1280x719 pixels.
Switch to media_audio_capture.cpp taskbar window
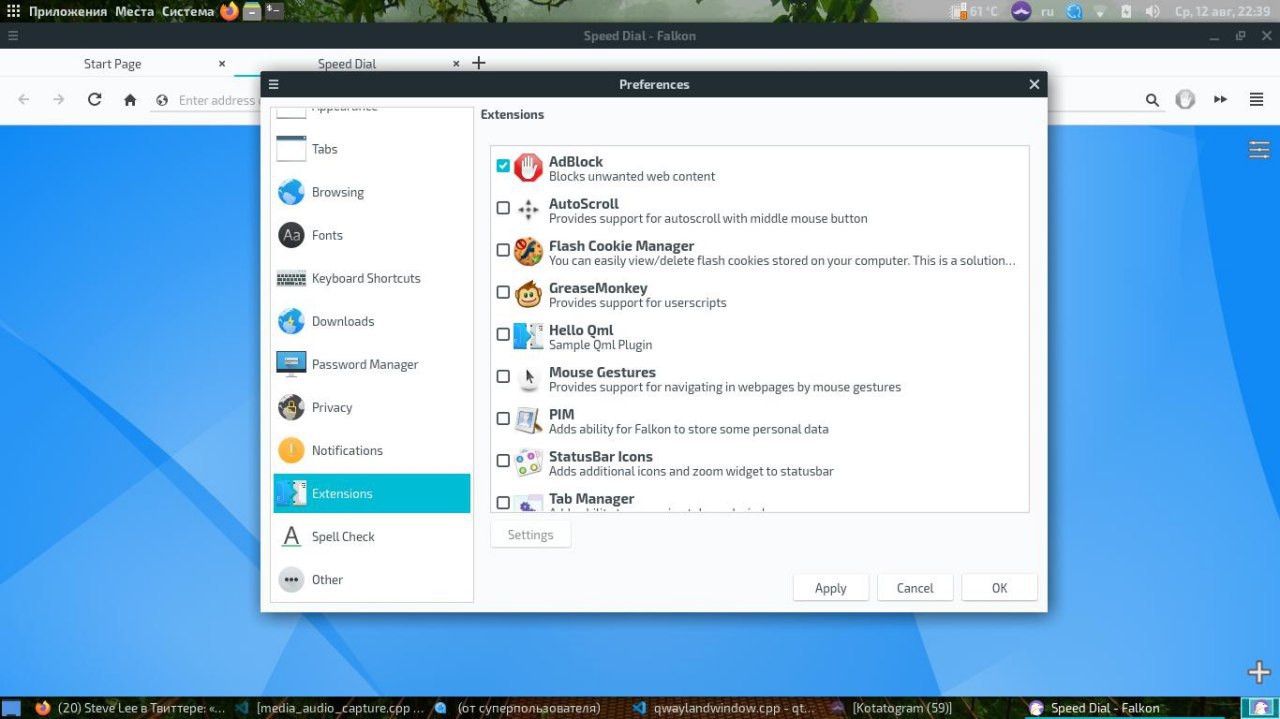click(329, 708)
